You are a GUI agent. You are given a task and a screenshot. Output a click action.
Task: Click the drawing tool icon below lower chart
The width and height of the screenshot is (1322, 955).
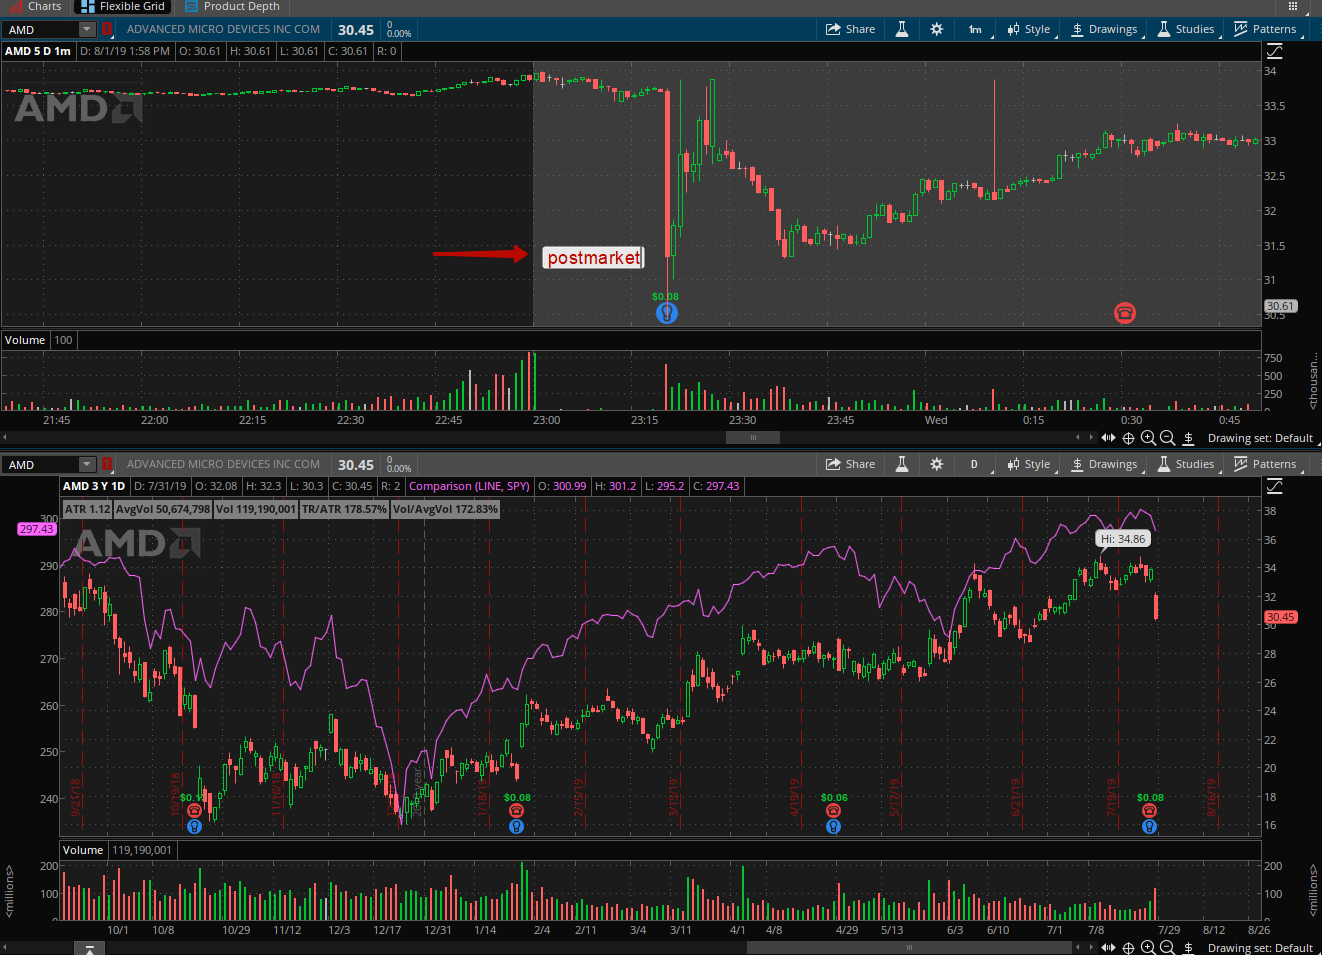click(x=1188, y=948)
